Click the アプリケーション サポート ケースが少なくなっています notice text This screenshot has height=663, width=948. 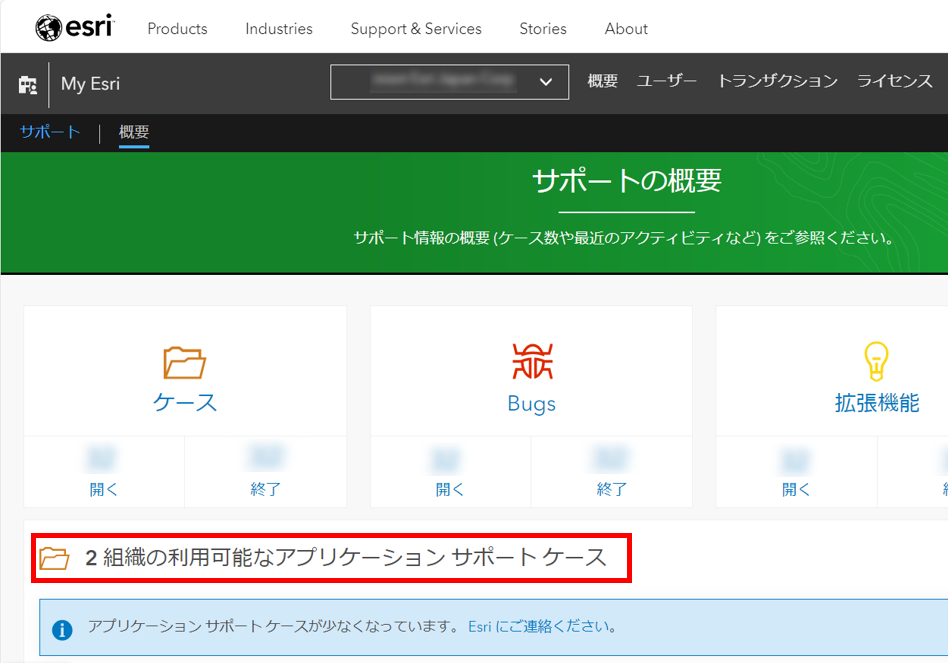(x=273, y=627)
